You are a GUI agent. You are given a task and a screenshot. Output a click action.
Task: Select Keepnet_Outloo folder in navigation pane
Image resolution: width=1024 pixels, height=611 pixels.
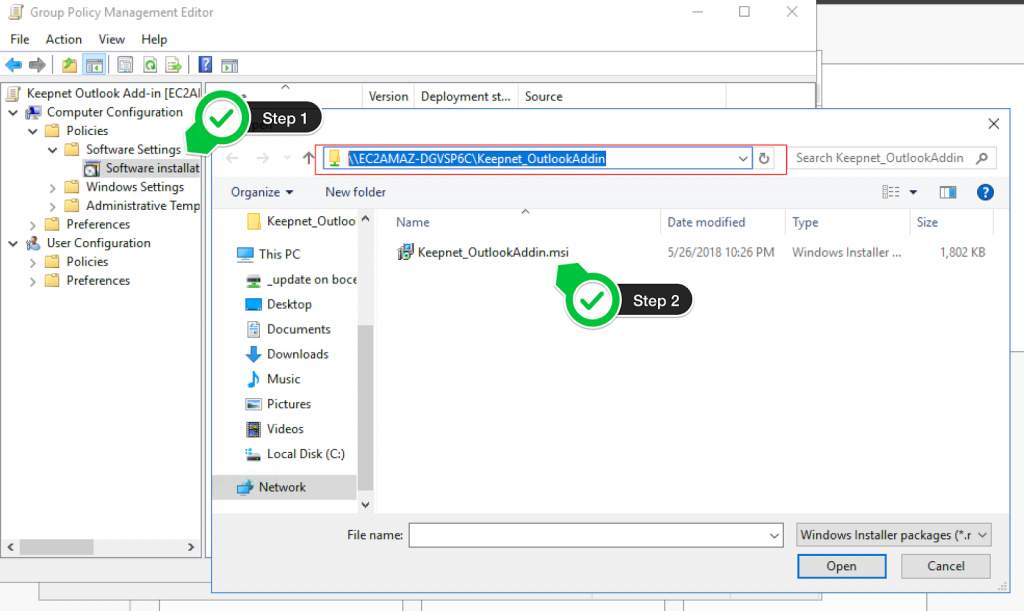coord(310,221)
